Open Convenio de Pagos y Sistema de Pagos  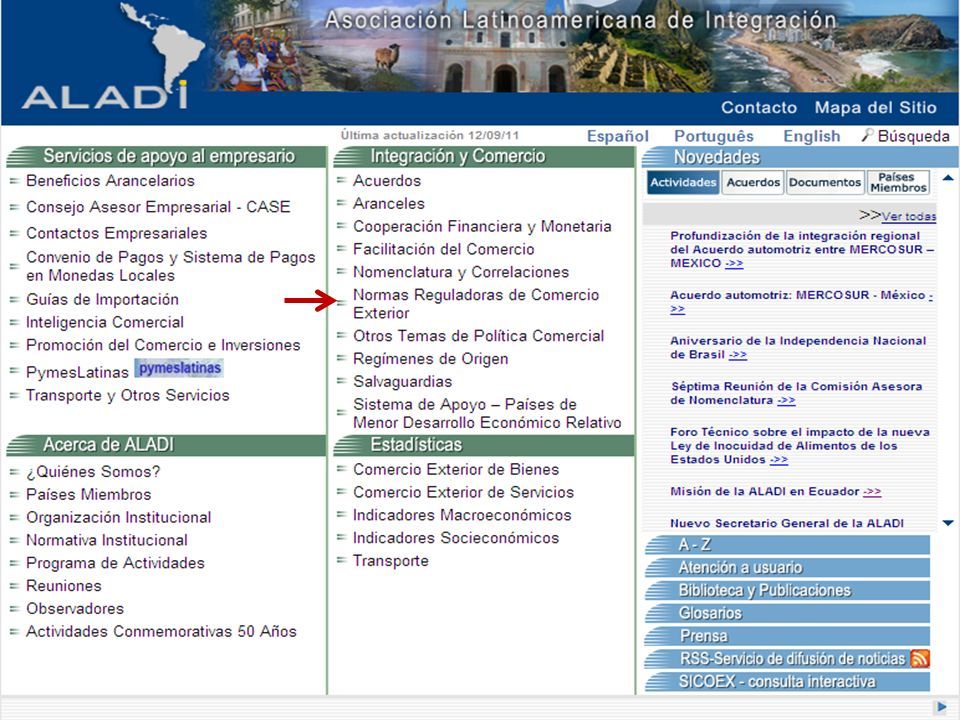170,266
